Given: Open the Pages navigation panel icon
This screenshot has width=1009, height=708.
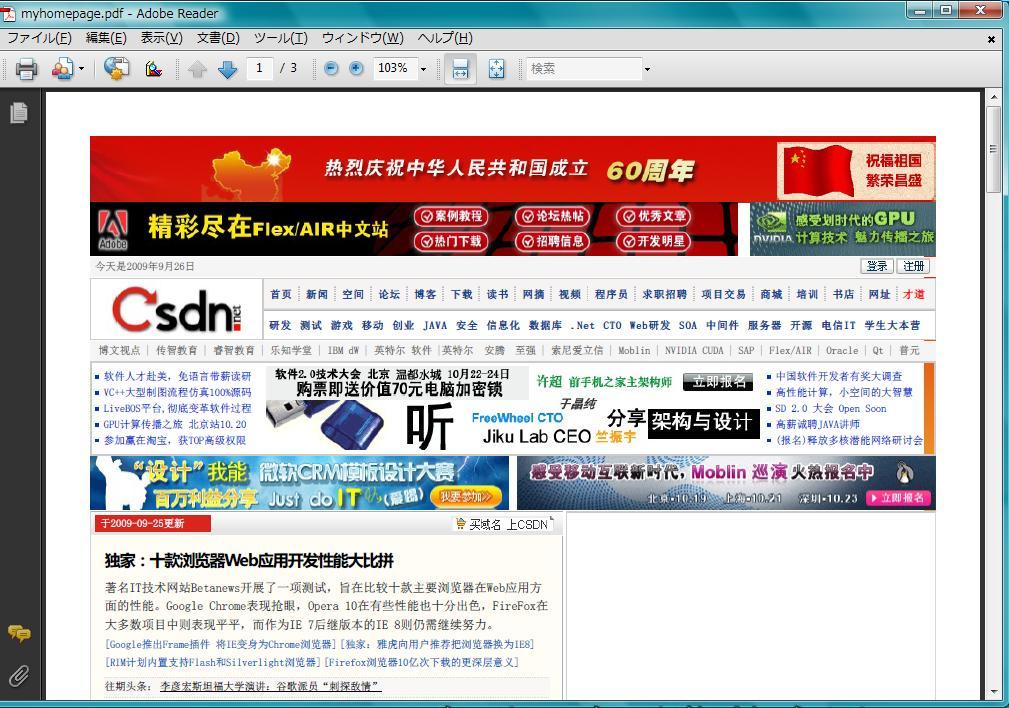Looking at the screenshot, I should [17, 113].
